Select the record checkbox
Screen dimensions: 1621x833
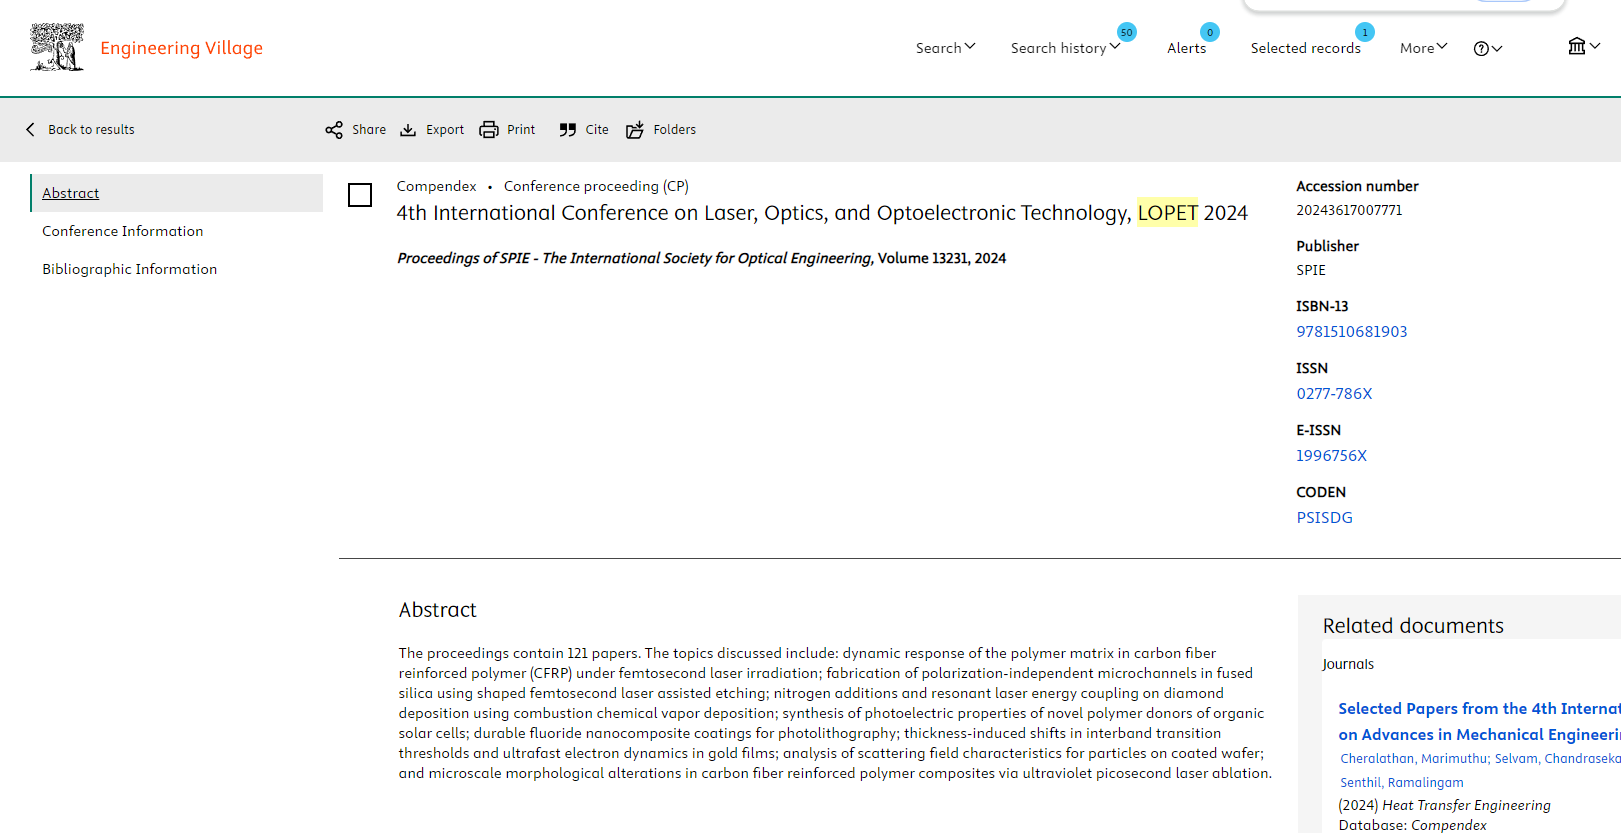pos(360,195)
